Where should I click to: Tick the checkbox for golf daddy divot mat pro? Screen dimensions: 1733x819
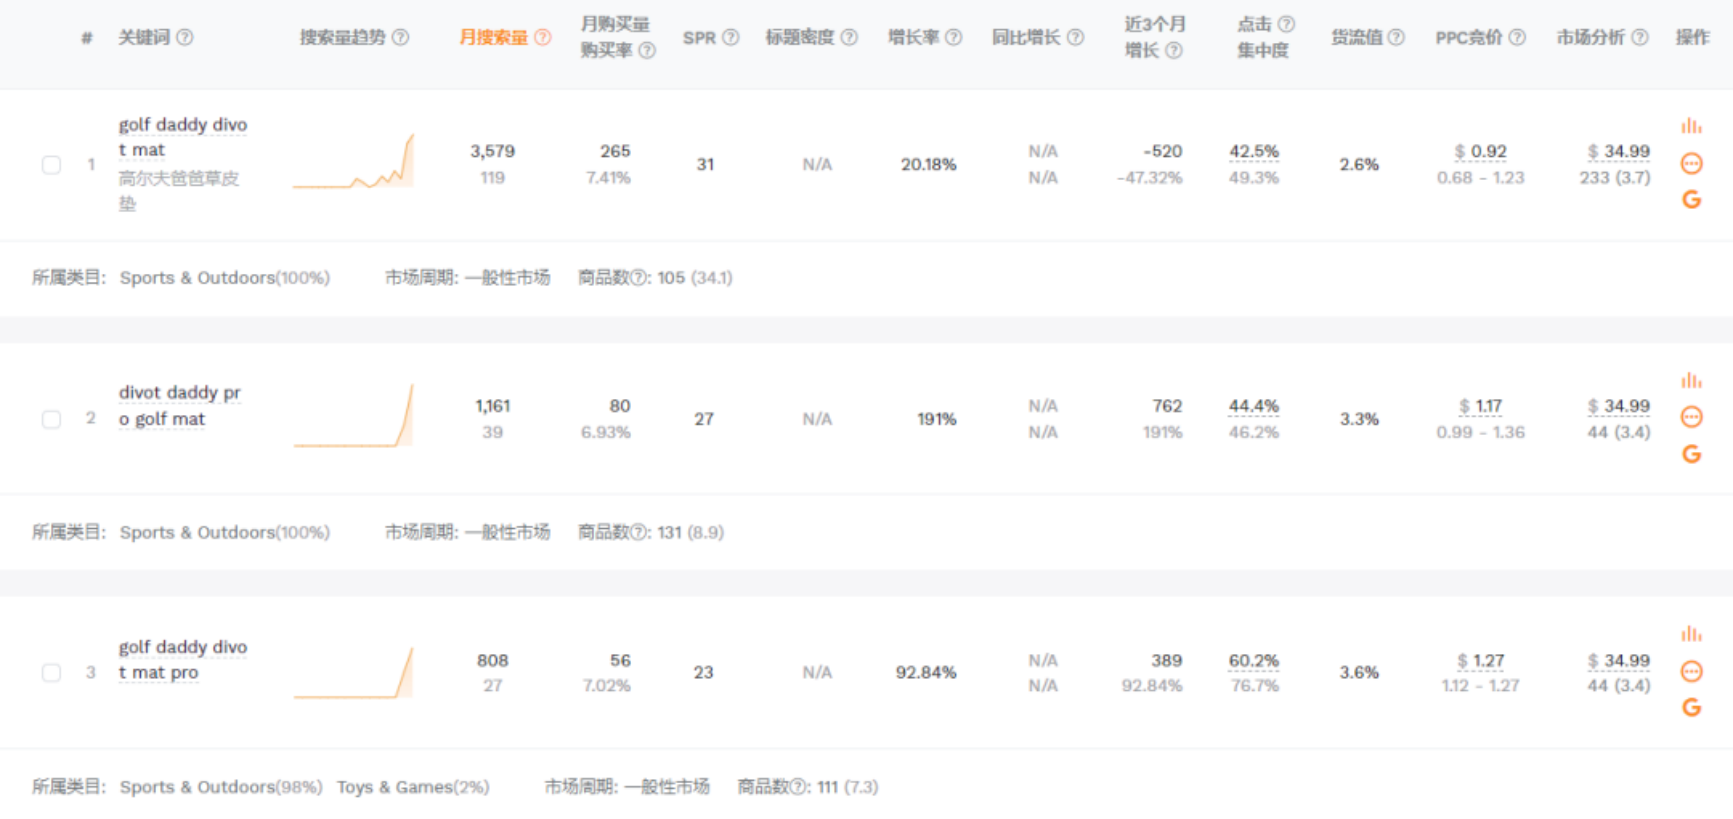(x=51, y=673)
